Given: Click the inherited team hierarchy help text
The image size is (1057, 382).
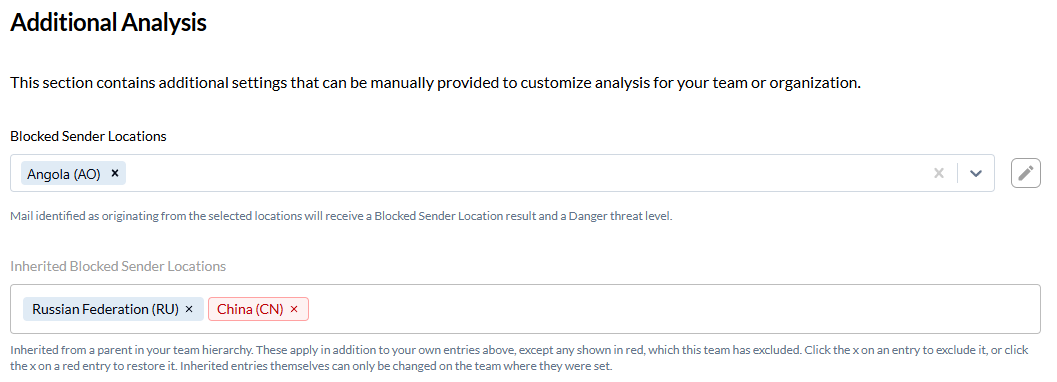Looking at the screenshot, I should click(519, 359).
